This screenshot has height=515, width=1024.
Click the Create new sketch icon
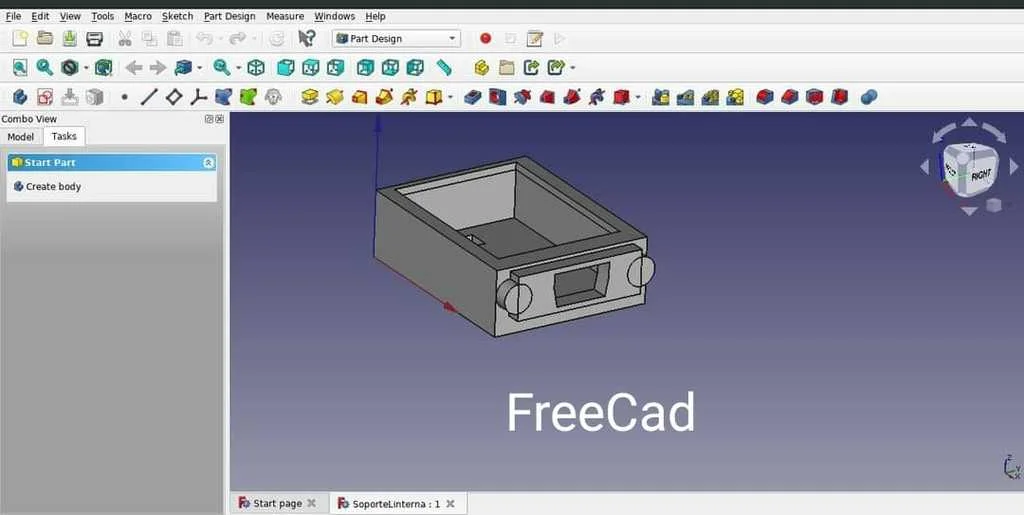coord(45,97)
